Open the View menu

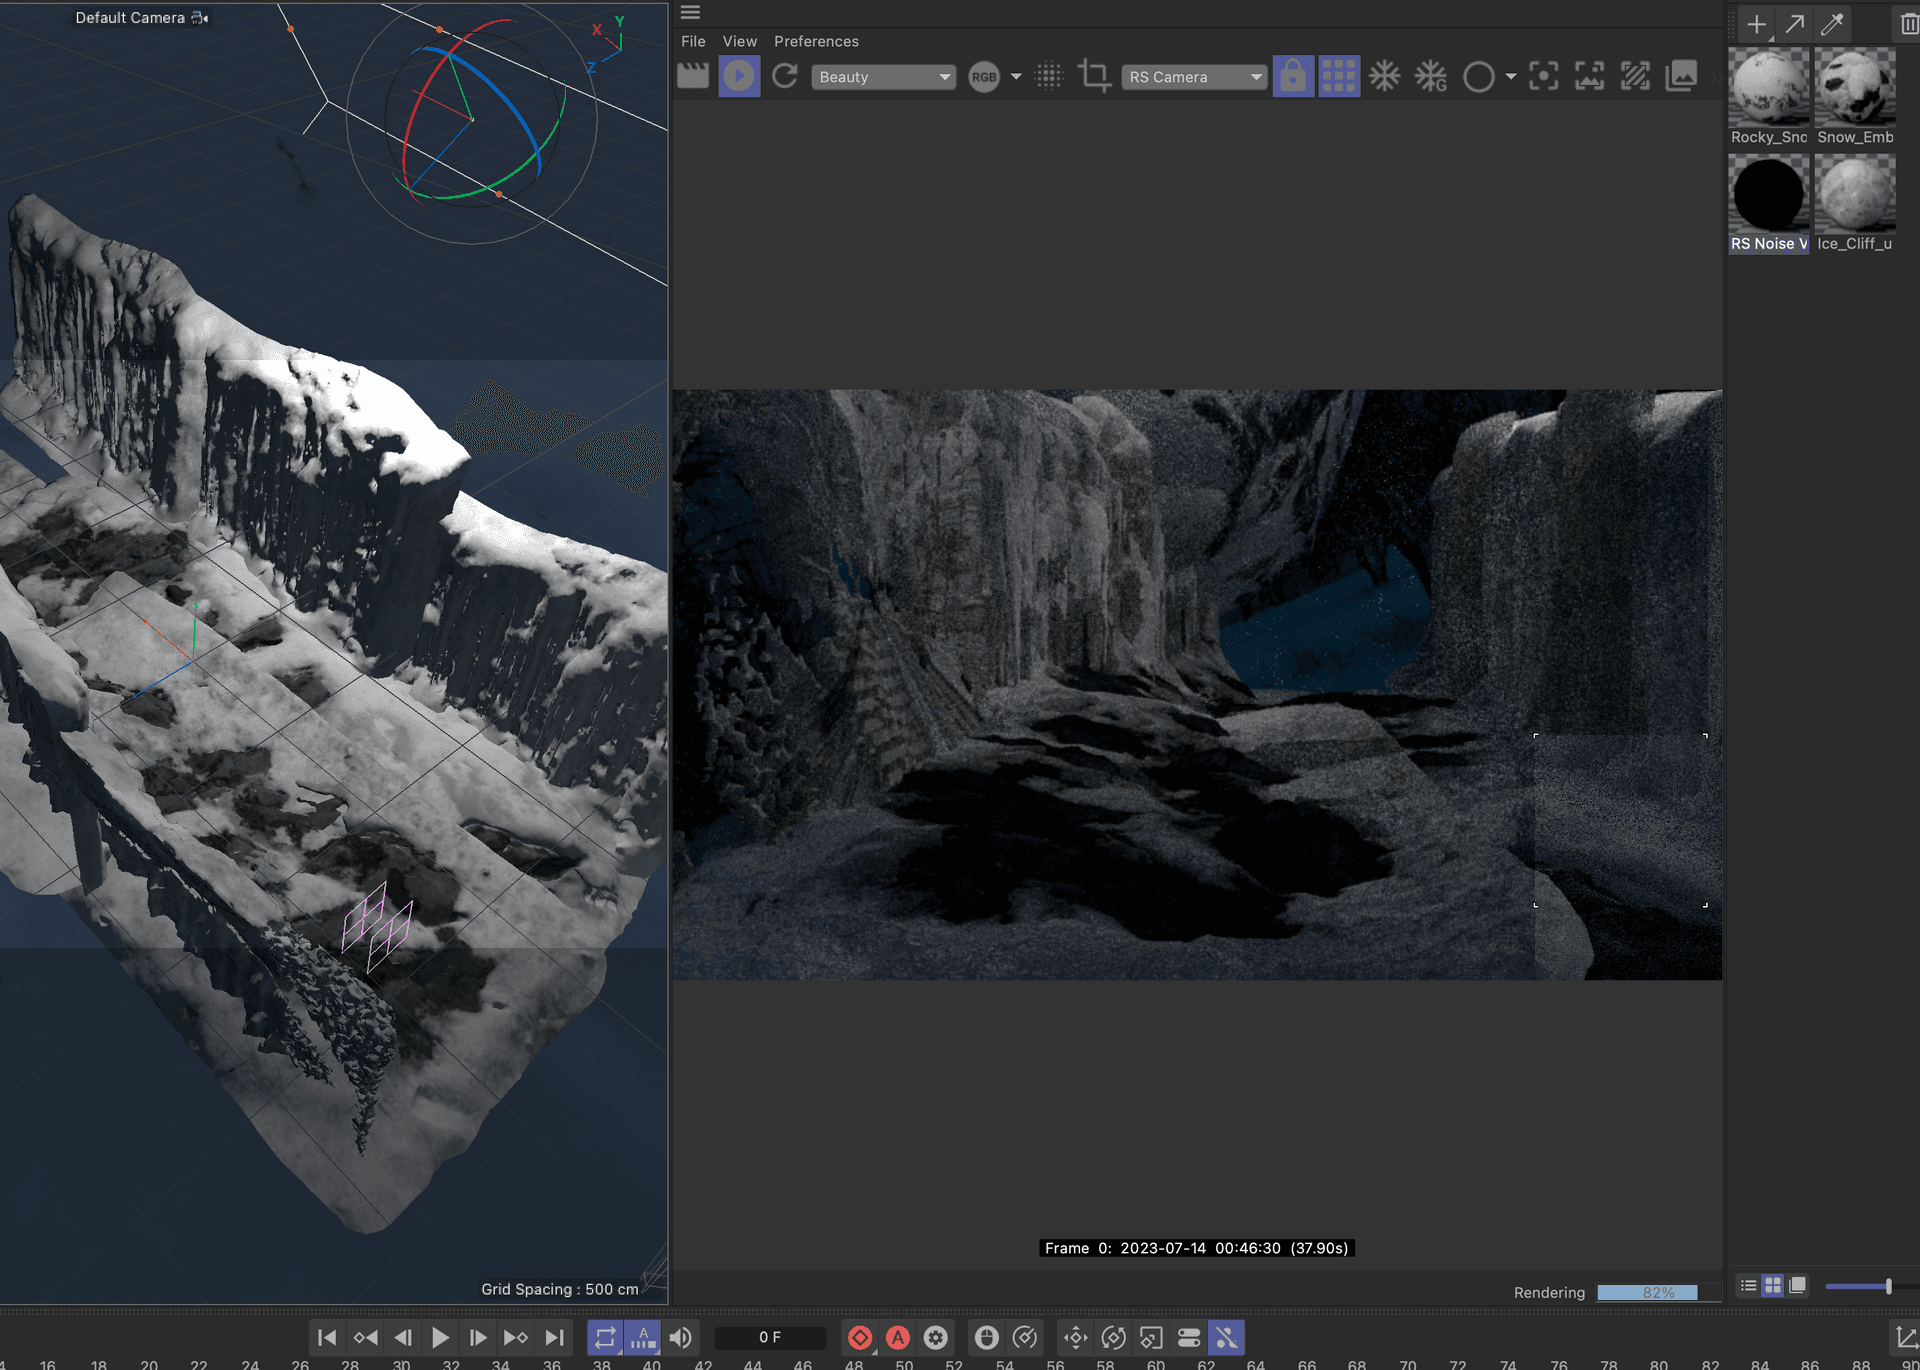740,41
